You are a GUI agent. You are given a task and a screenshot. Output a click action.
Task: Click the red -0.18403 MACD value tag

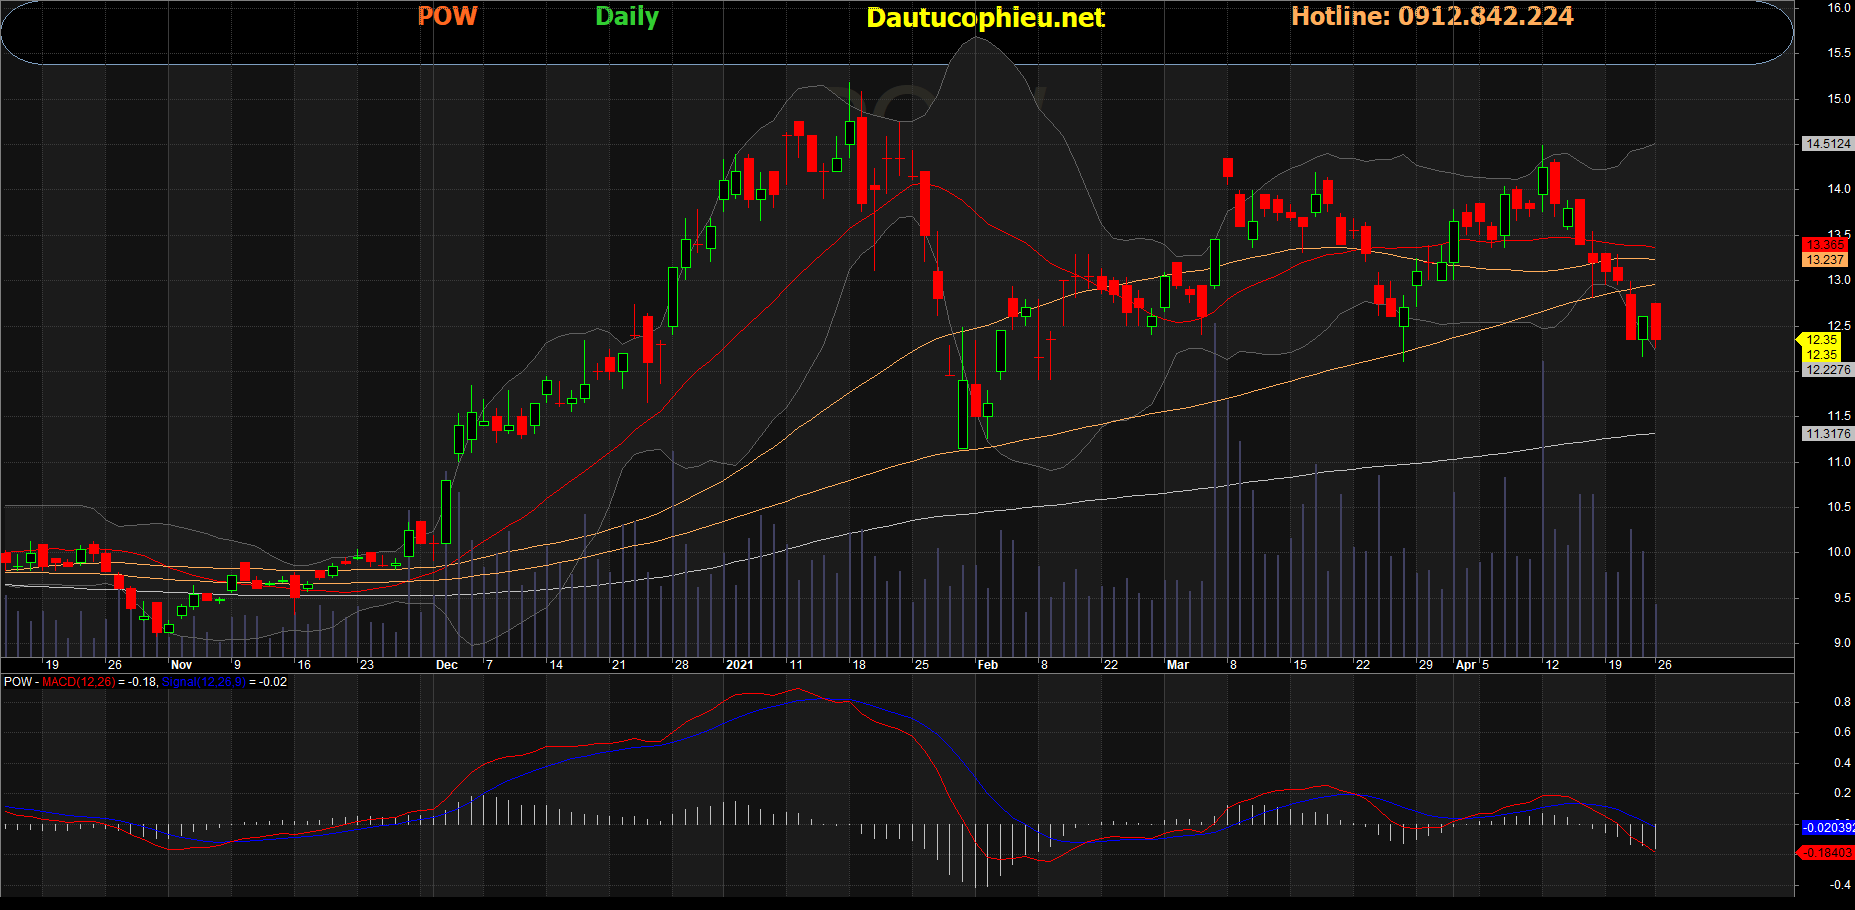coord(1827,853)
